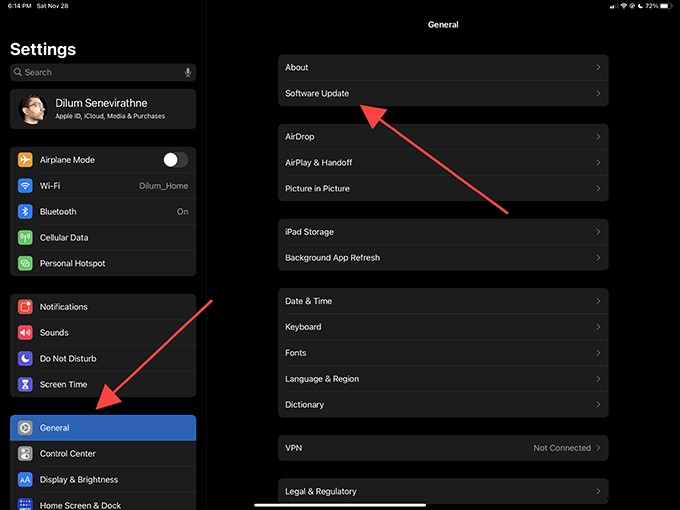Tap the Bluetooth icon in sidebar

(25, 212)
